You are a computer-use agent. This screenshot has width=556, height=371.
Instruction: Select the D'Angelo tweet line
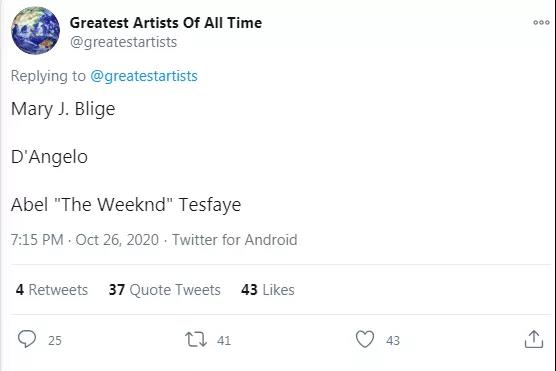tap(49, 157)
